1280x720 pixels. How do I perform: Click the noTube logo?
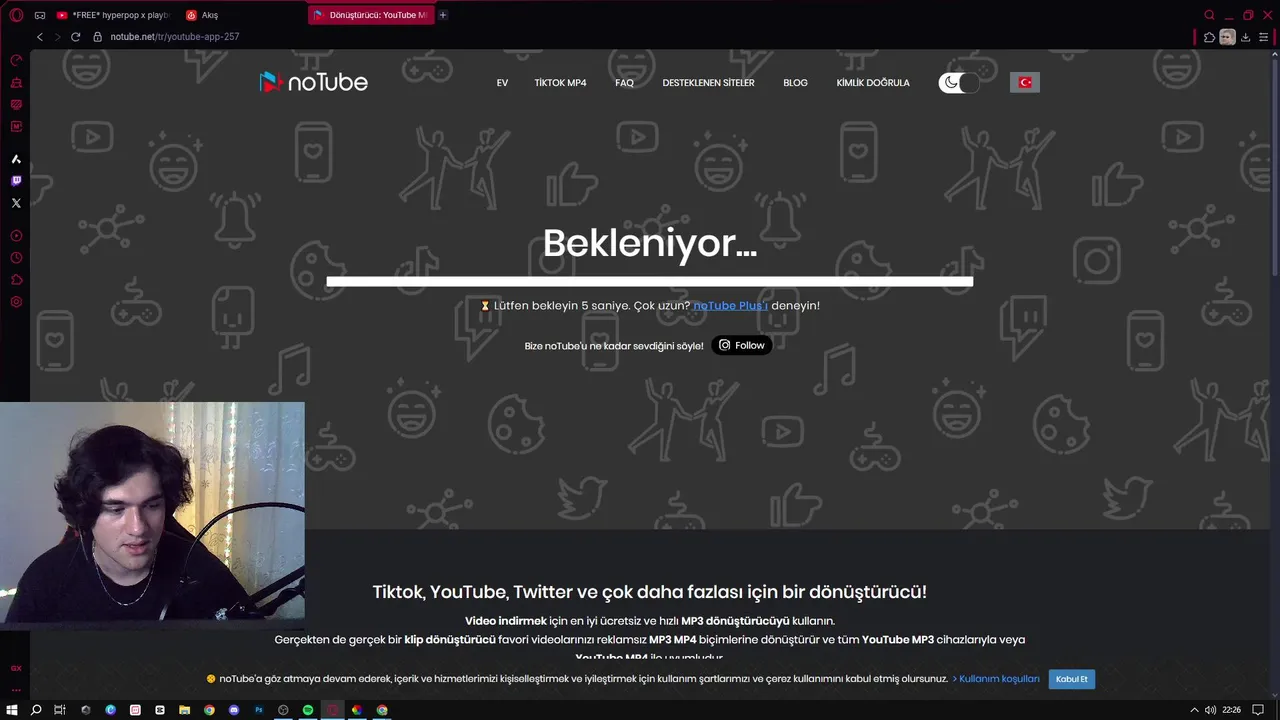313,82
